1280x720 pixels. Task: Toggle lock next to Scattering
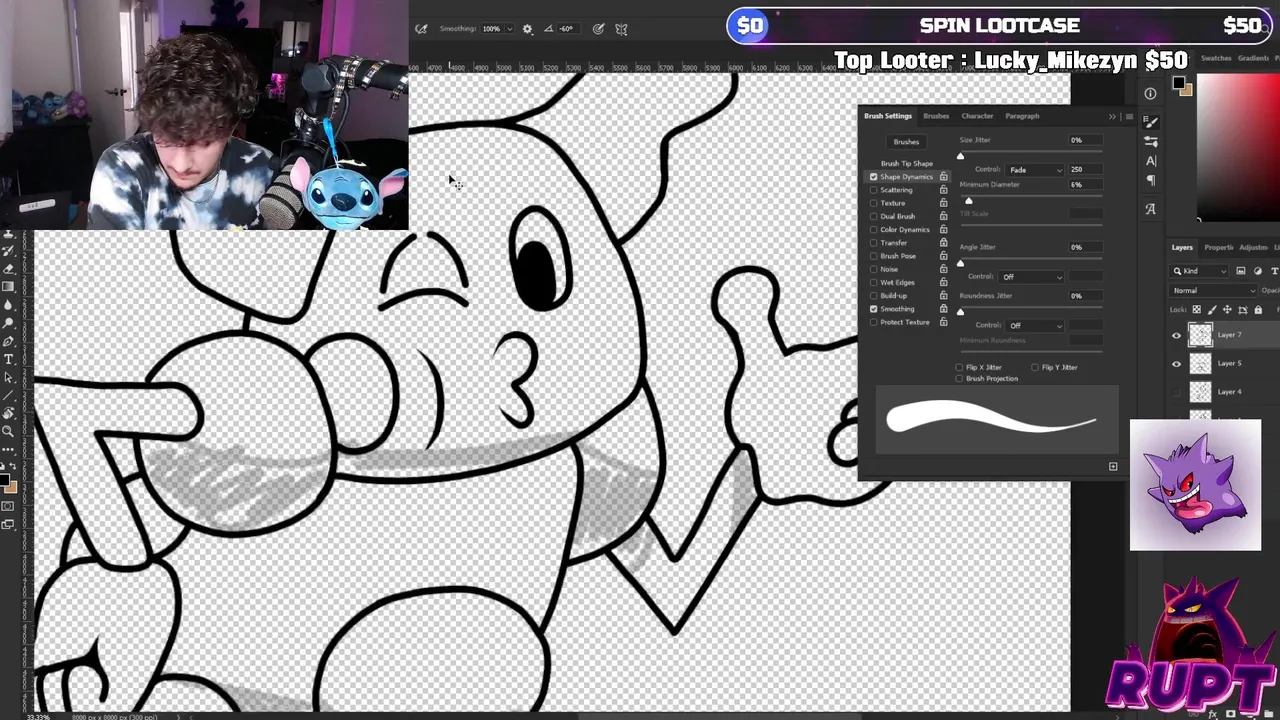(943, 190)
